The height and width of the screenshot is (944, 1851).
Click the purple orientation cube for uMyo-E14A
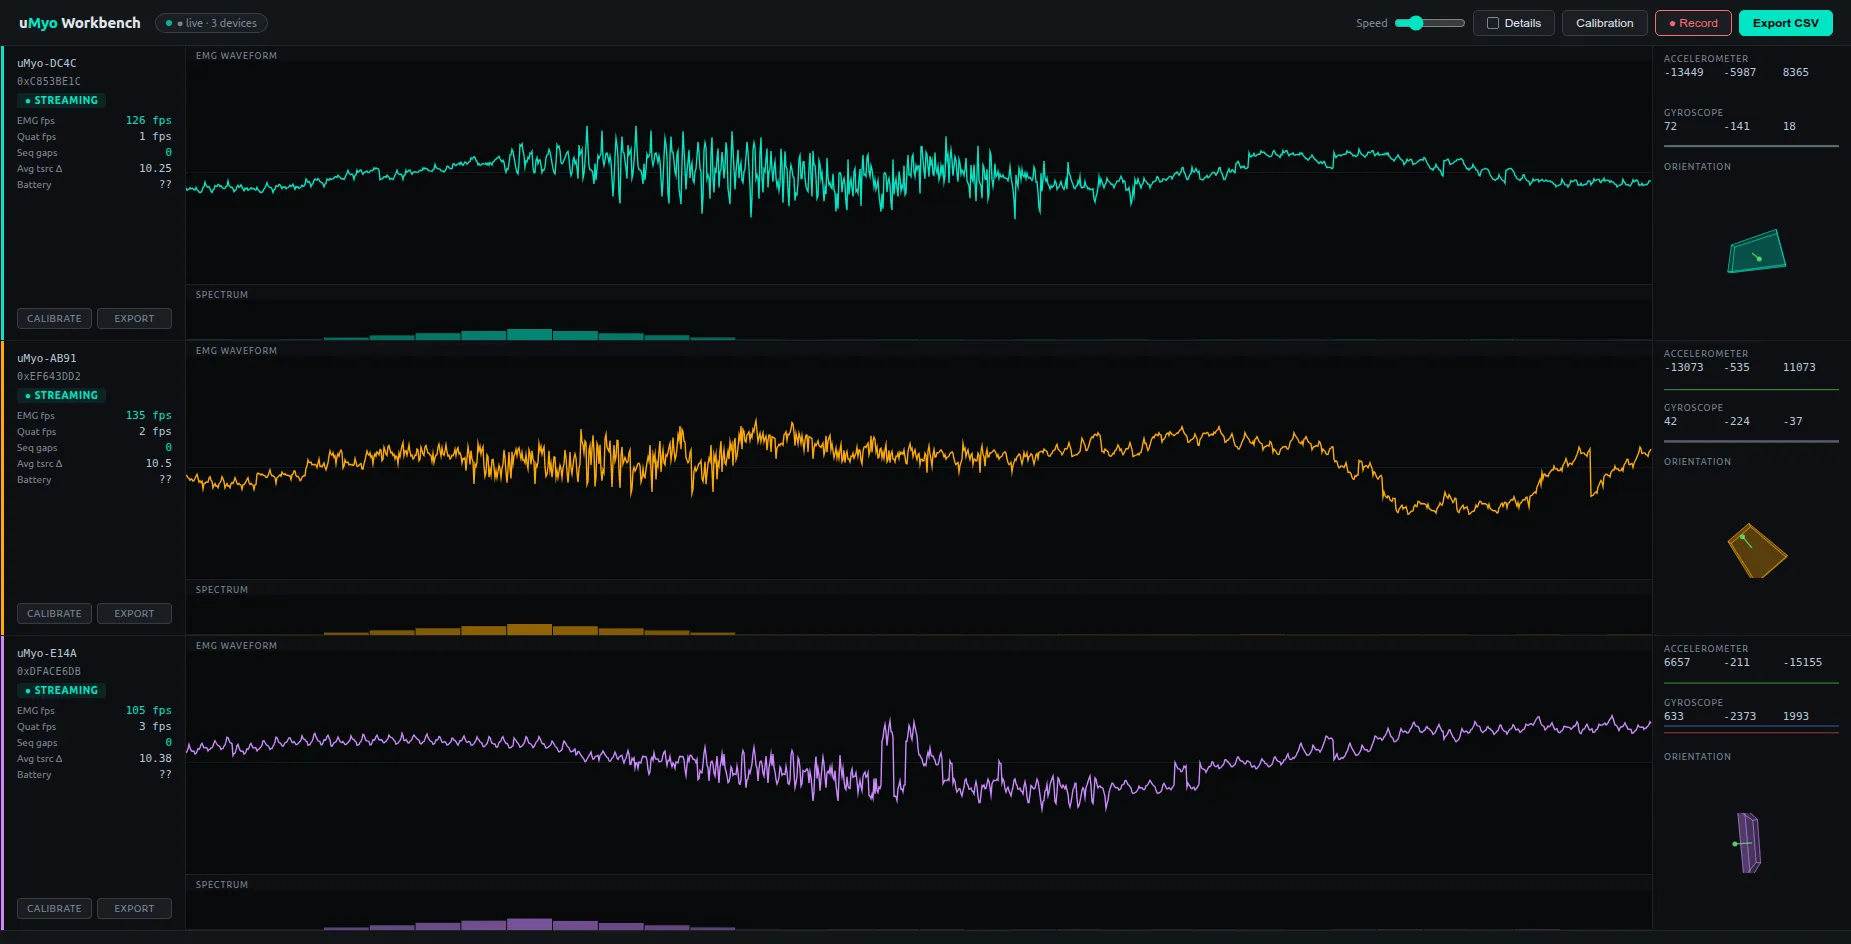(1748, 842)
